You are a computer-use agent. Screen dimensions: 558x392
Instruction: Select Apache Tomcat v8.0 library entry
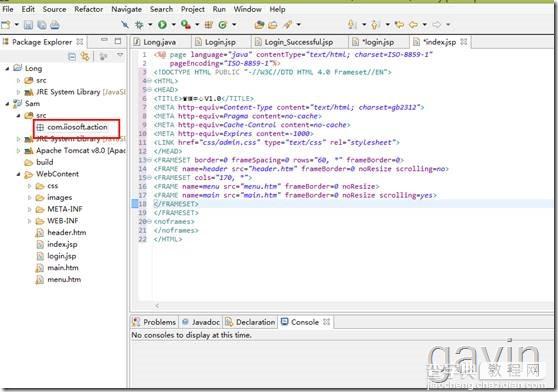pos(75,150)
